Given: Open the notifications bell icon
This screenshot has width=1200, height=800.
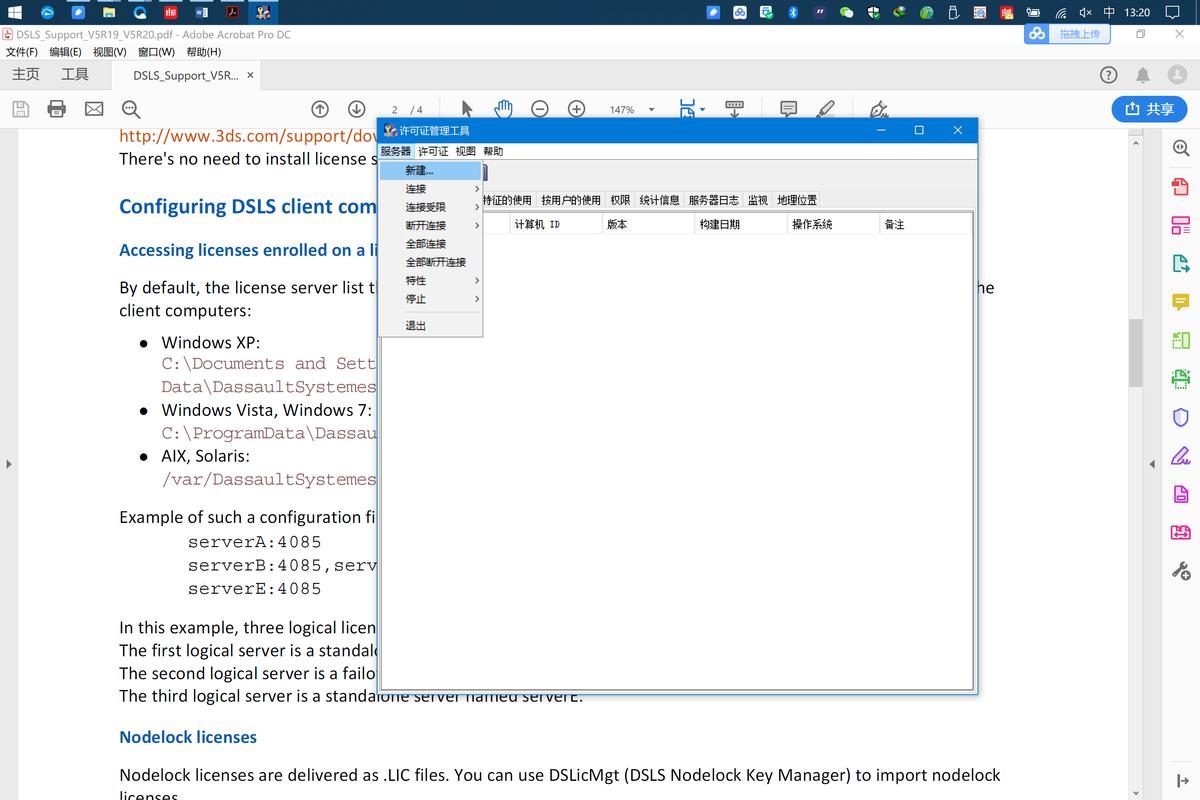Looking at the screenshot, I should [x=1143, y=75].
